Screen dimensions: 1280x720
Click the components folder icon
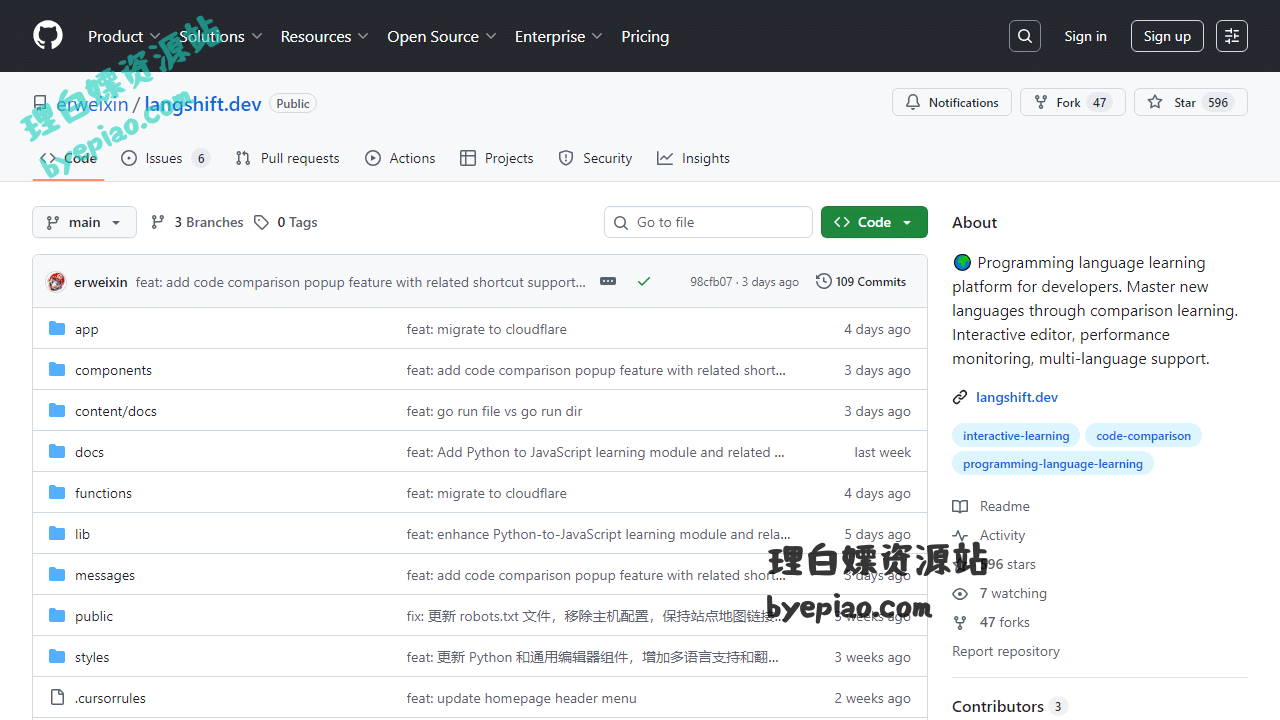point(57,370)
